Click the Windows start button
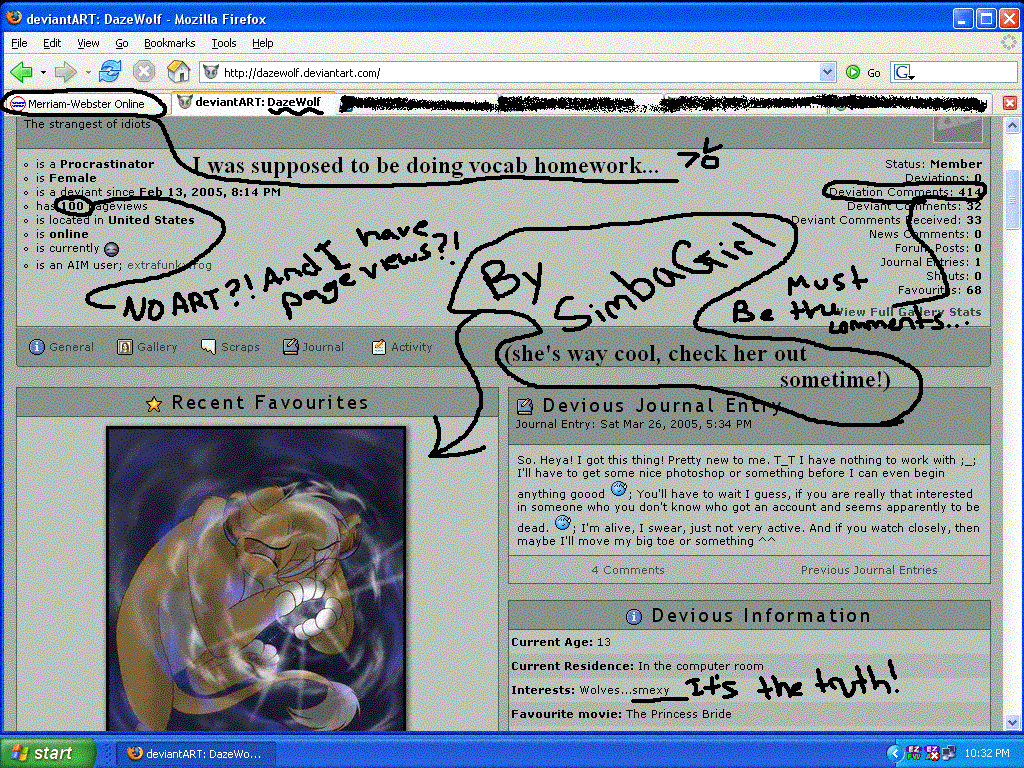 47,753
